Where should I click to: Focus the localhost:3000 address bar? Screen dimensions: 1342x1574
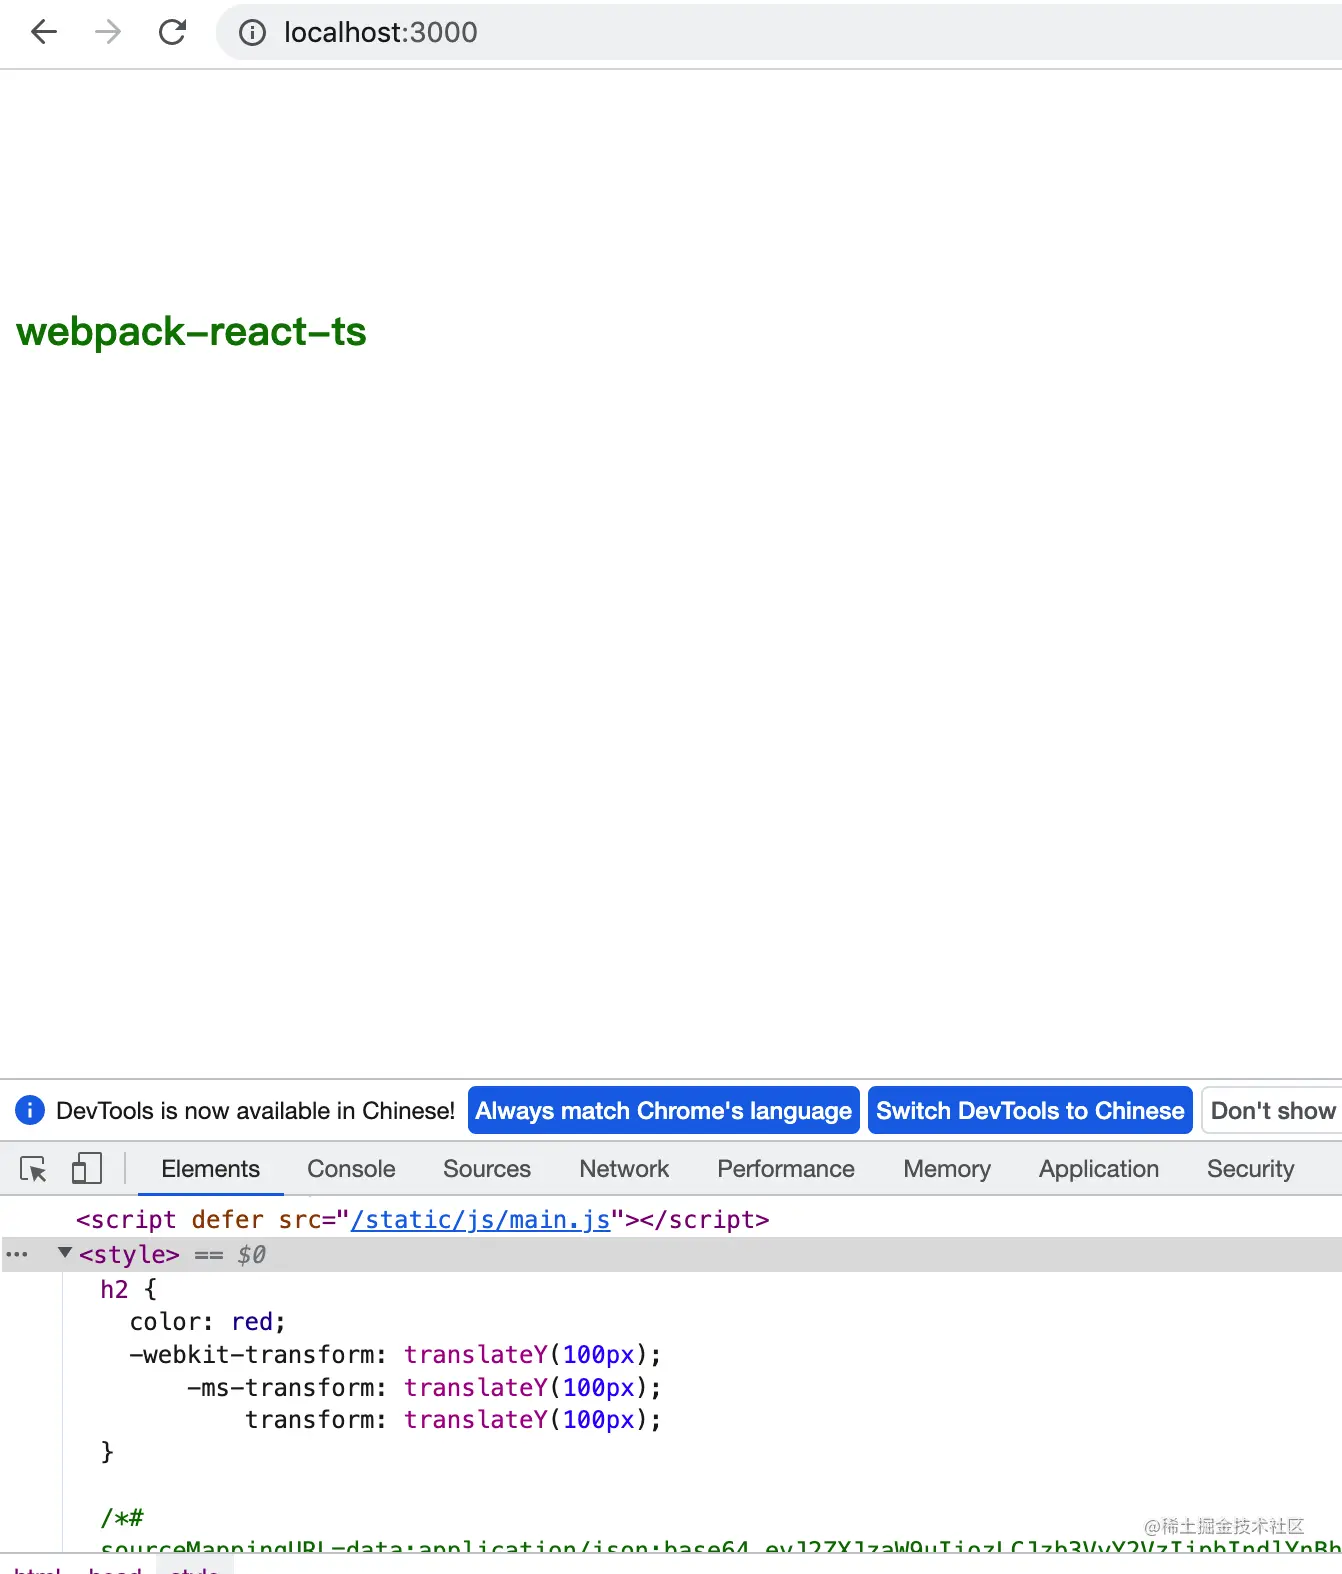pyautogui.click(x=780, y=33)
